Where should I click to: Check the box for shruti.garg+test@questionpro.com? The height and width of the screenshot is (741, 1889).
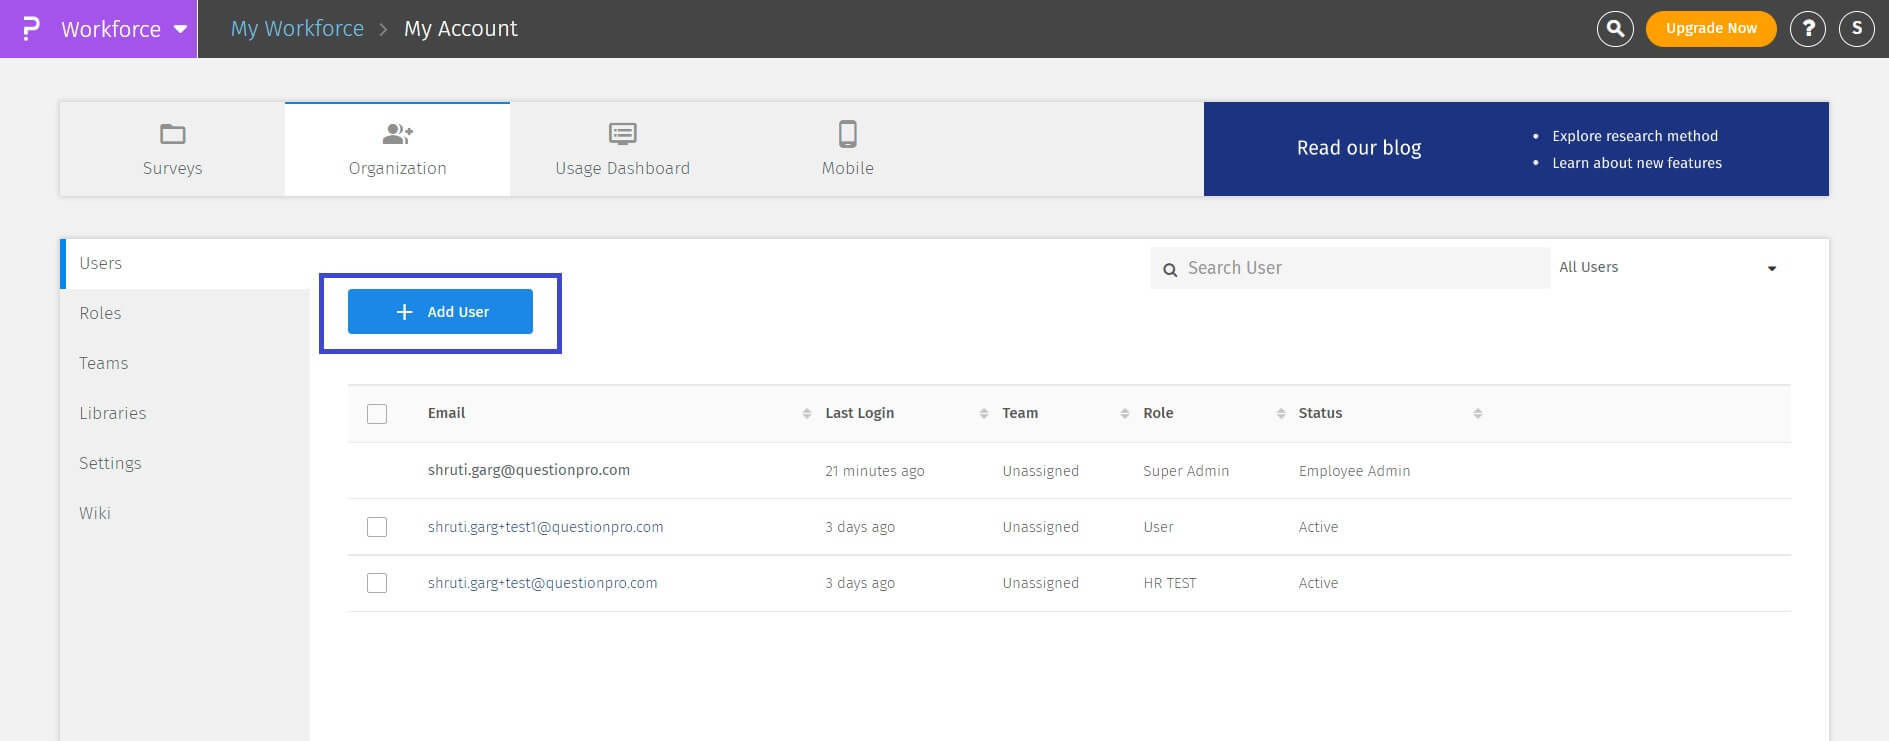click(x=377, y=583)
